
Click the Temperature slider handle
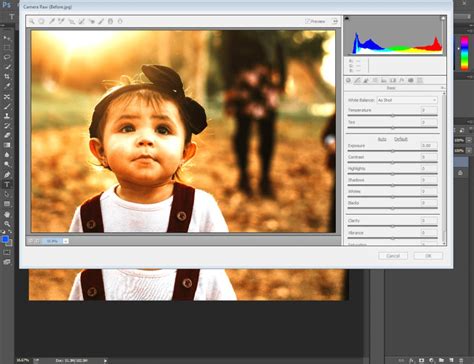click(393, 115)
